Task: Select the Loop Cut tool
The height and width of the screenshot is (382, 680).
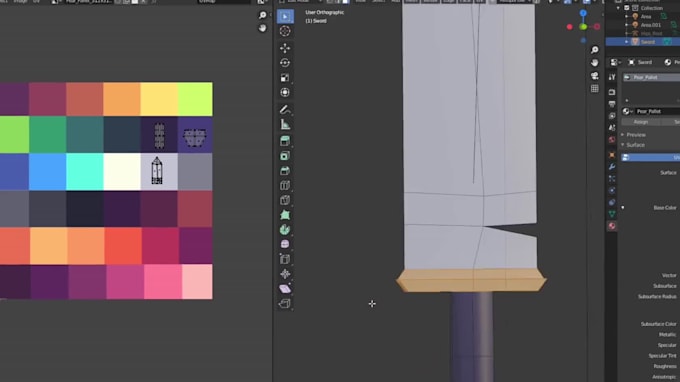Action: (285, 186)
